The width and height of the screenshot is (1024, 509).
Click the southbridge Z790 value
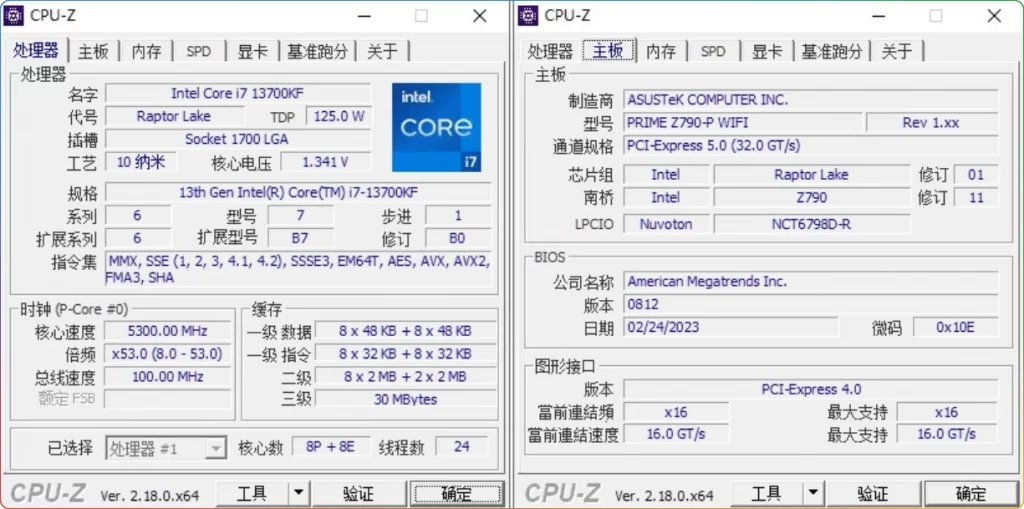(x=812, y=197)
